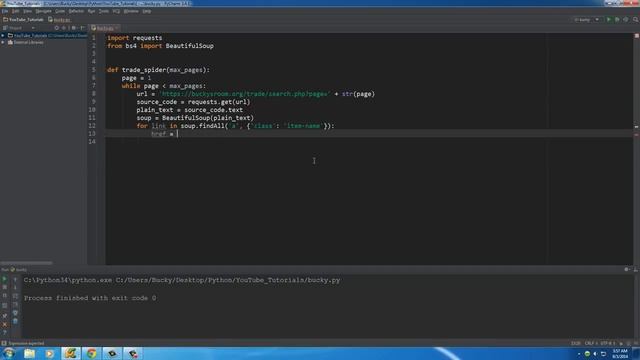This screenshot has height=360, width=640.
Task: Open the Run menu
Action: click(91, 11)
